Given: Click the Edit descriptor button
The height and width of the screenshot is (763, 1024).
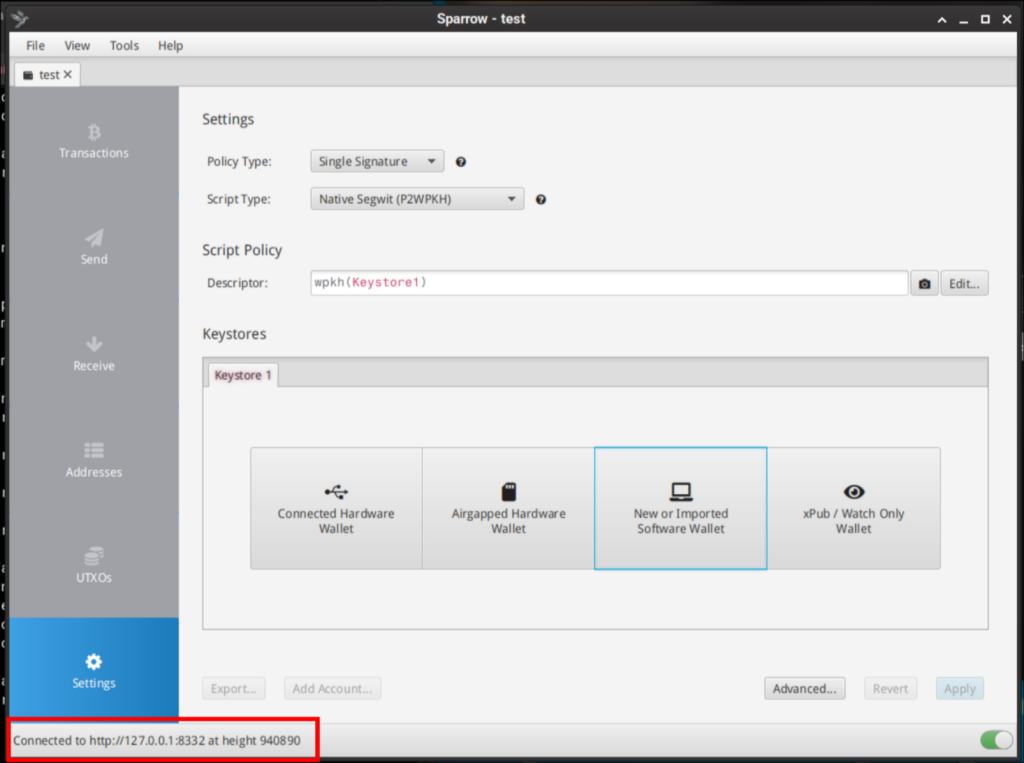Looking at the screenshot, I should pyautogui.click(x=963, y=282).
